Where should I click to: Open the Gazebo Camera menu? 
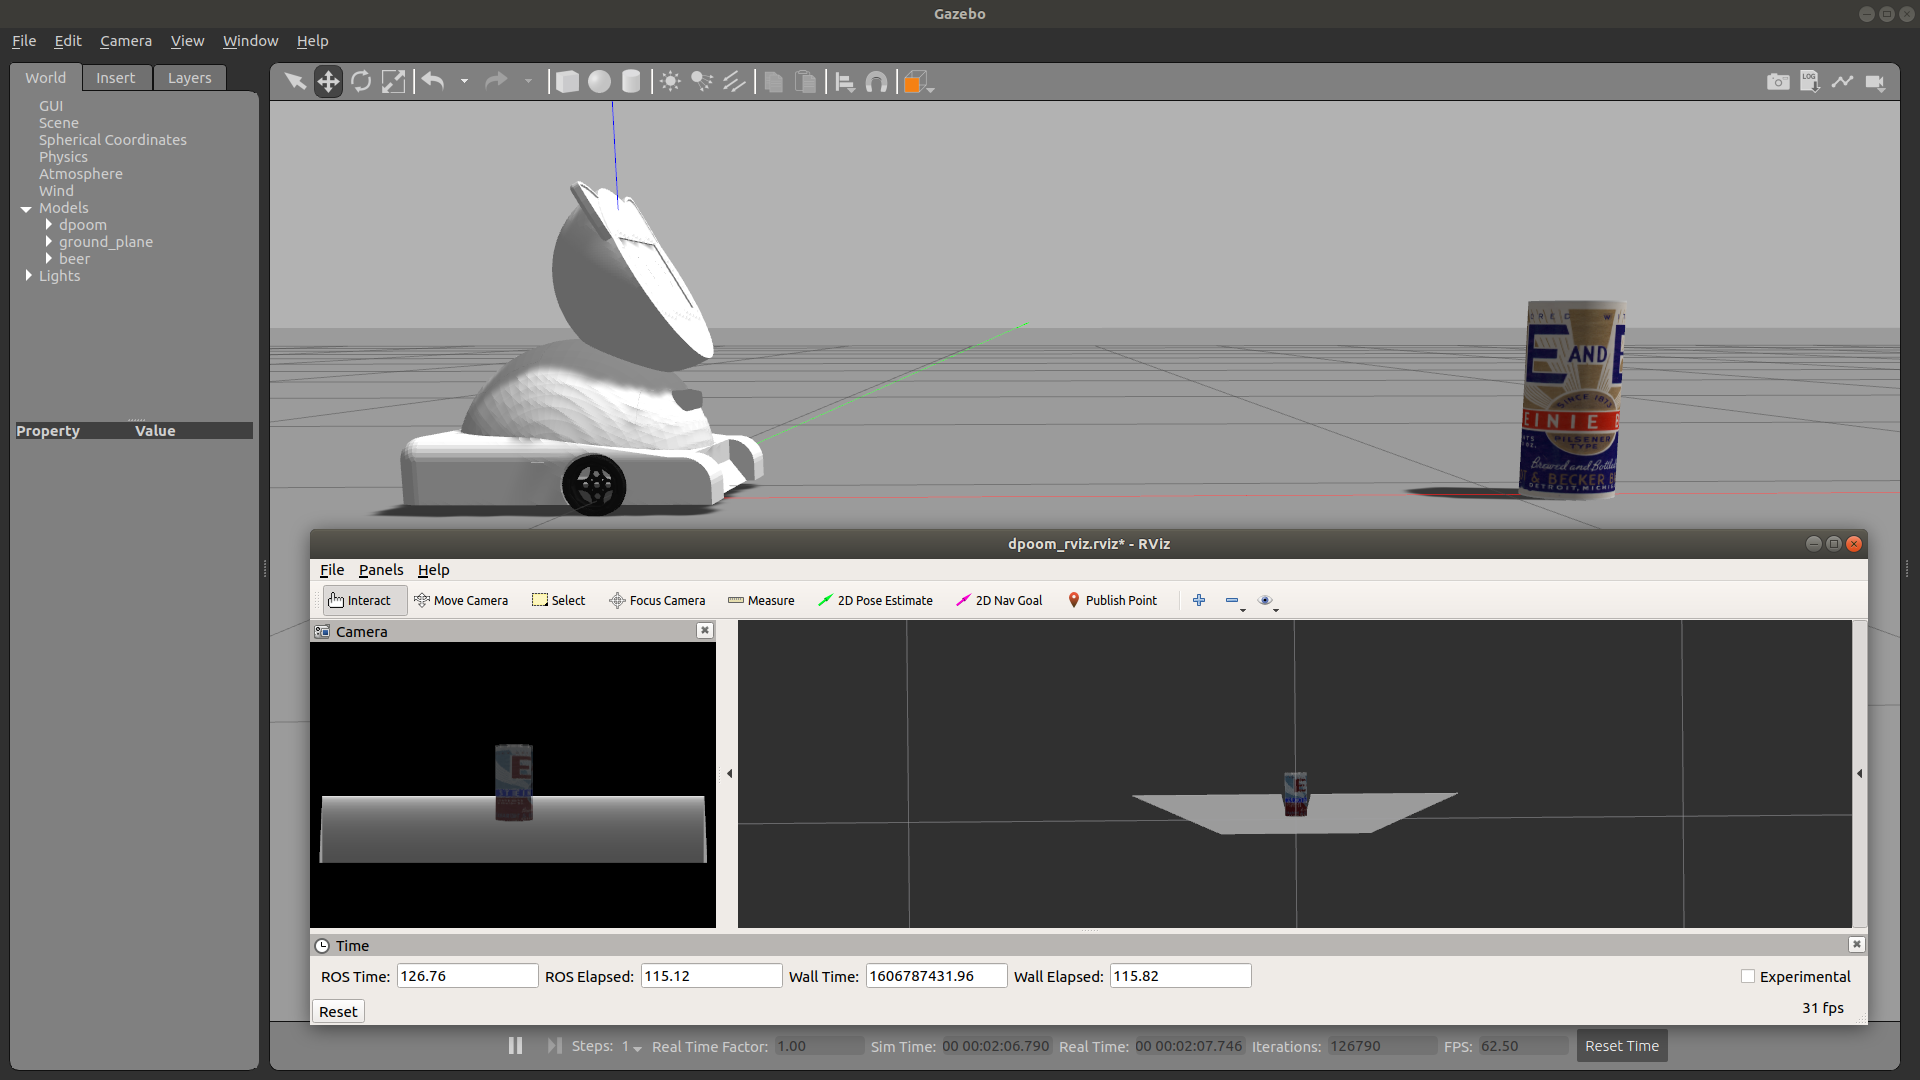[x=126, y=41]
